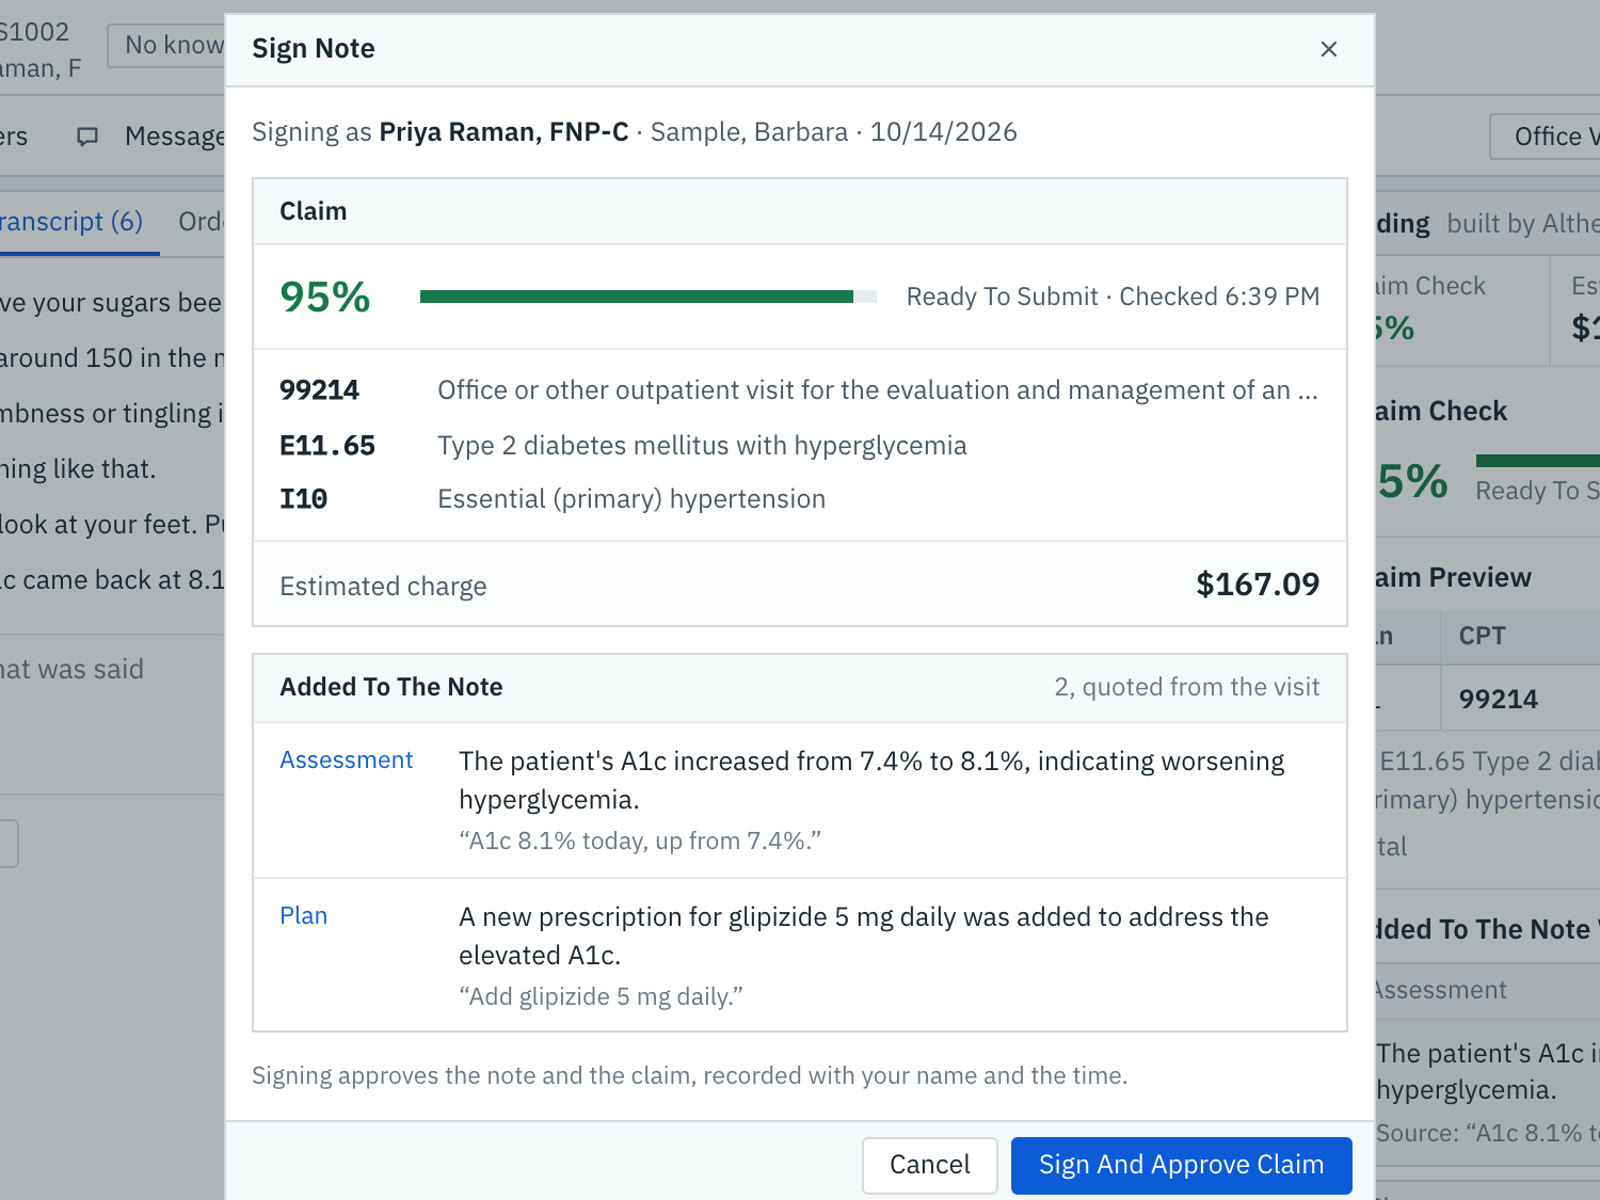Cancel the Sign Note dialog
This screenshot has height=1200, width=1600.
pos(929,1165)
